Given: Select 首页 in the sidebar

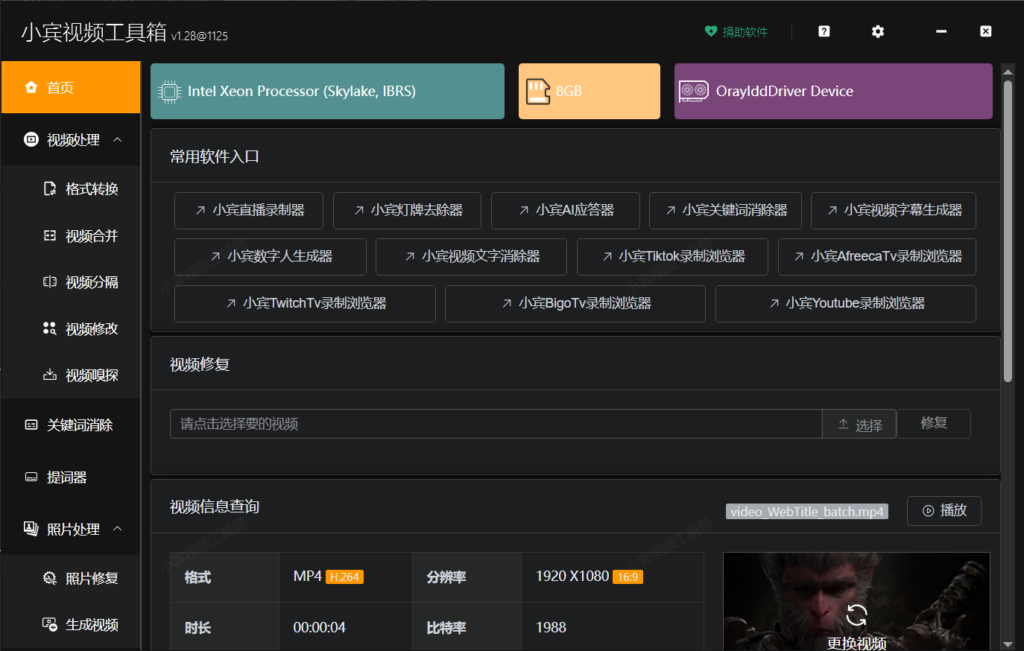Looking at the screenshot, I should tap(70, 88).
